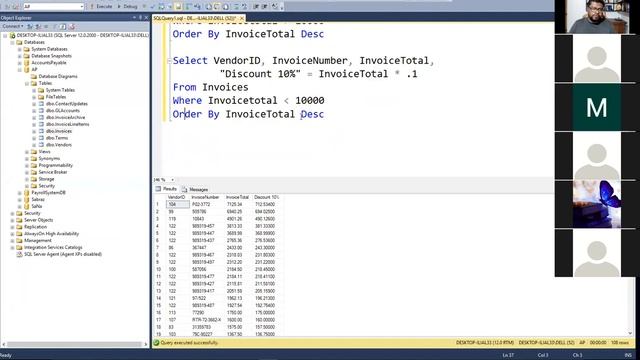The height and width of the screenshot is (360, 640).
Task: Click the participant tile with letter M
Action: (x=596, y=107)
